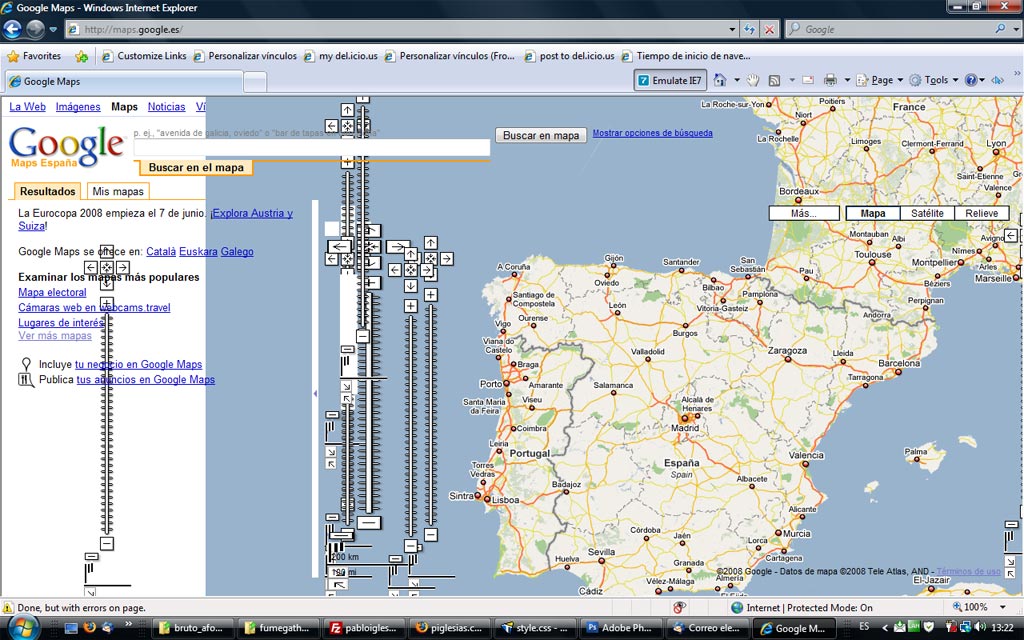The height and width of the screenshot is (640, 1024).
Task: Click the pan-right arrow in the white sidebar
Action: tap(123, 268)
